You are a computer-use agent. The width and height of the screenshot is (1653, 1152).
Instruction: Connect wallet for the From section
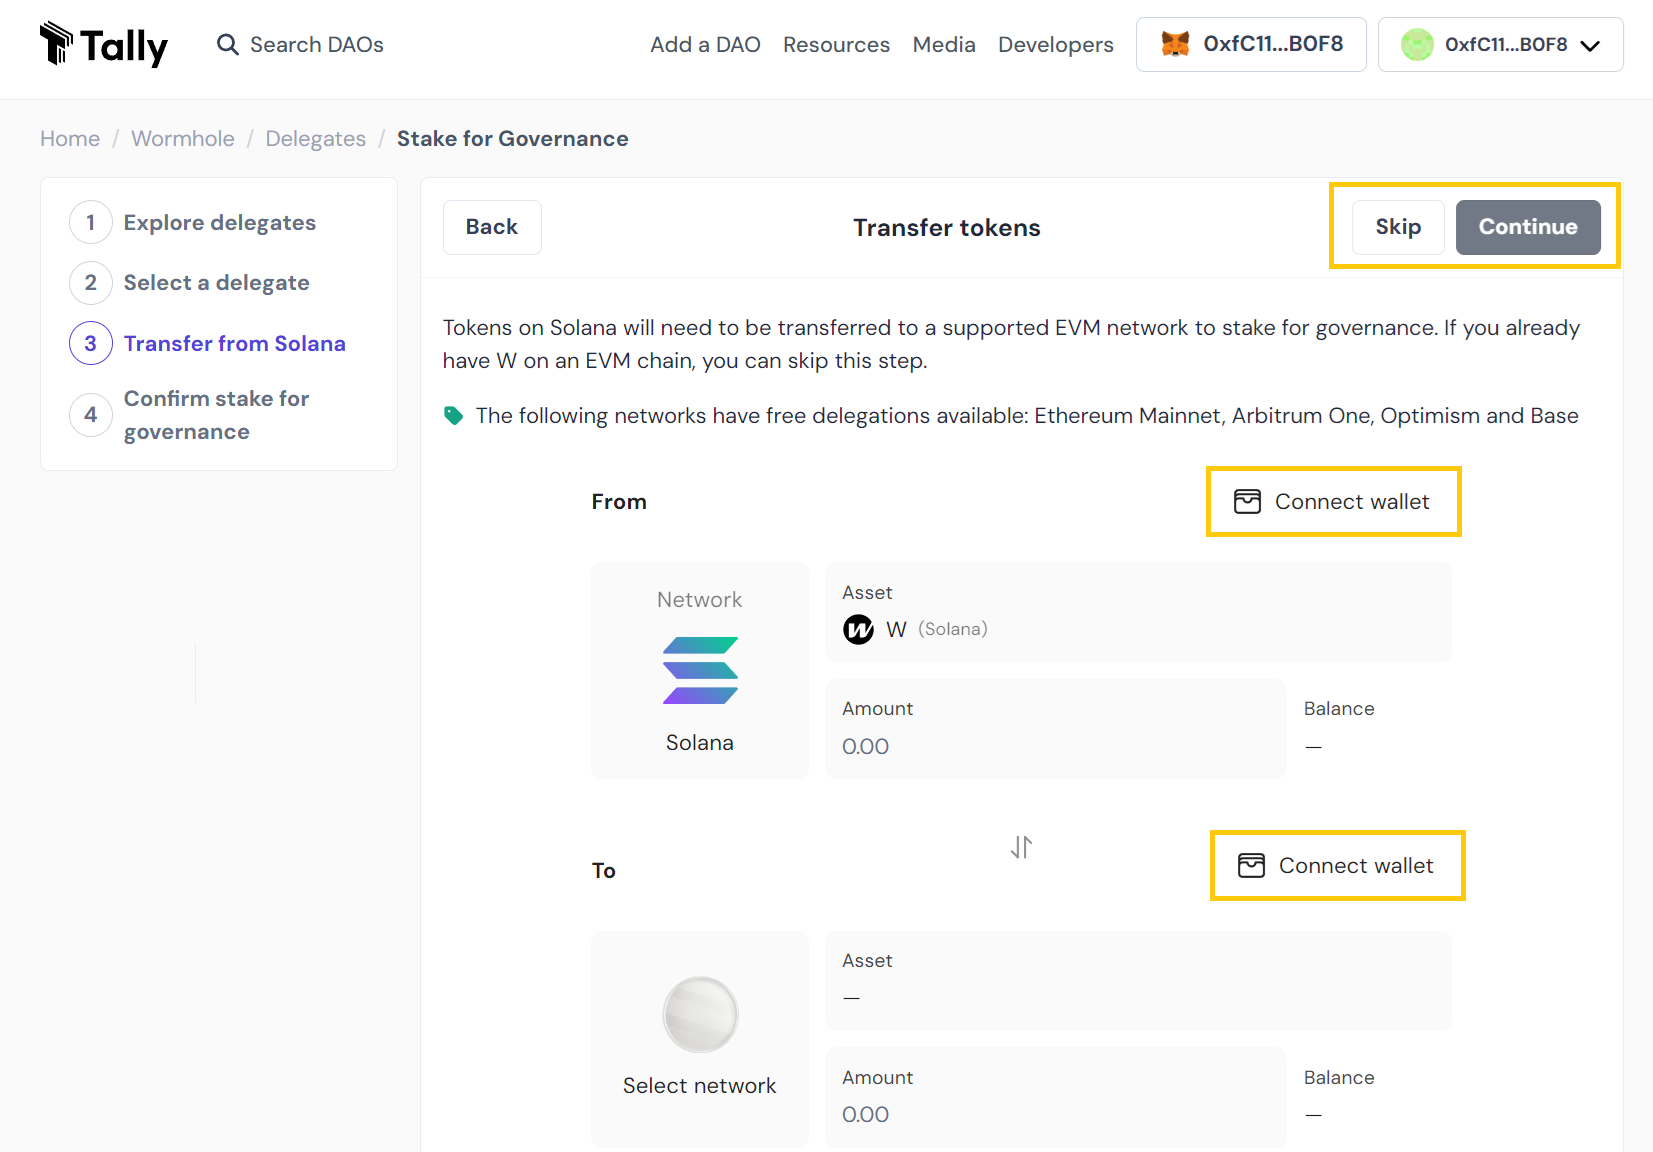point(1333,502)
